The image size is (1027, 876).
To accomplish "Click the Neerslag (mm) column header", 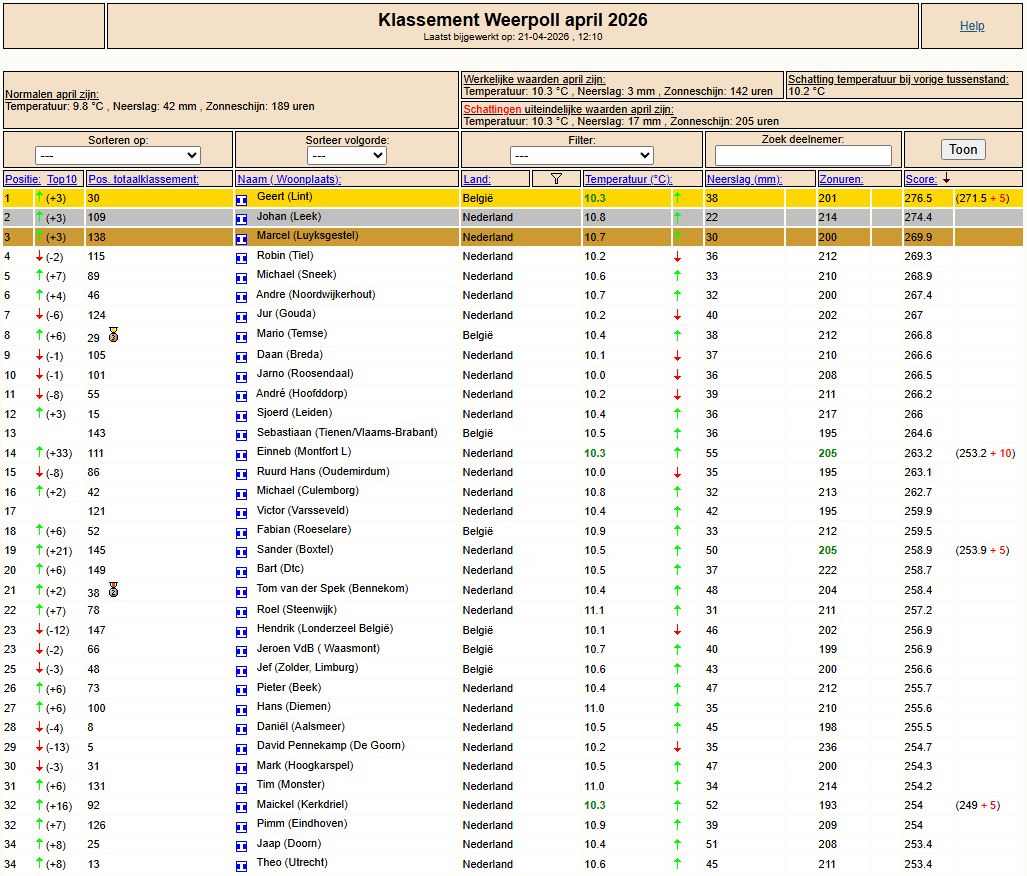I will [x=744, y=179].
